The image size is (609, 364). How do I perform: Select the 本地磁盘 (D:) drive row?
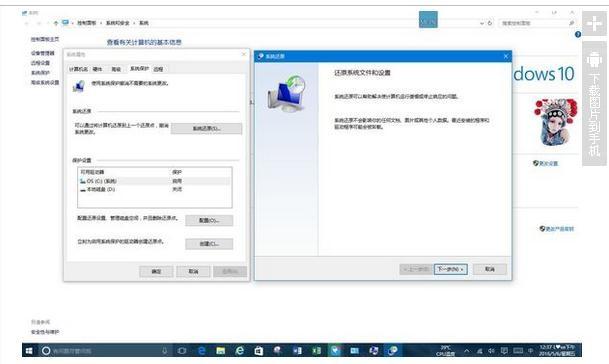coord(155,190)
